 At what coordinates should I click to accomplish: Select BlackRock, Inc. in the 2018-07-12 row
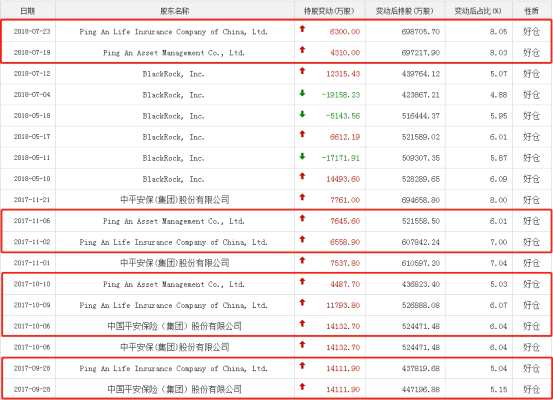click(x=173, y=74)
